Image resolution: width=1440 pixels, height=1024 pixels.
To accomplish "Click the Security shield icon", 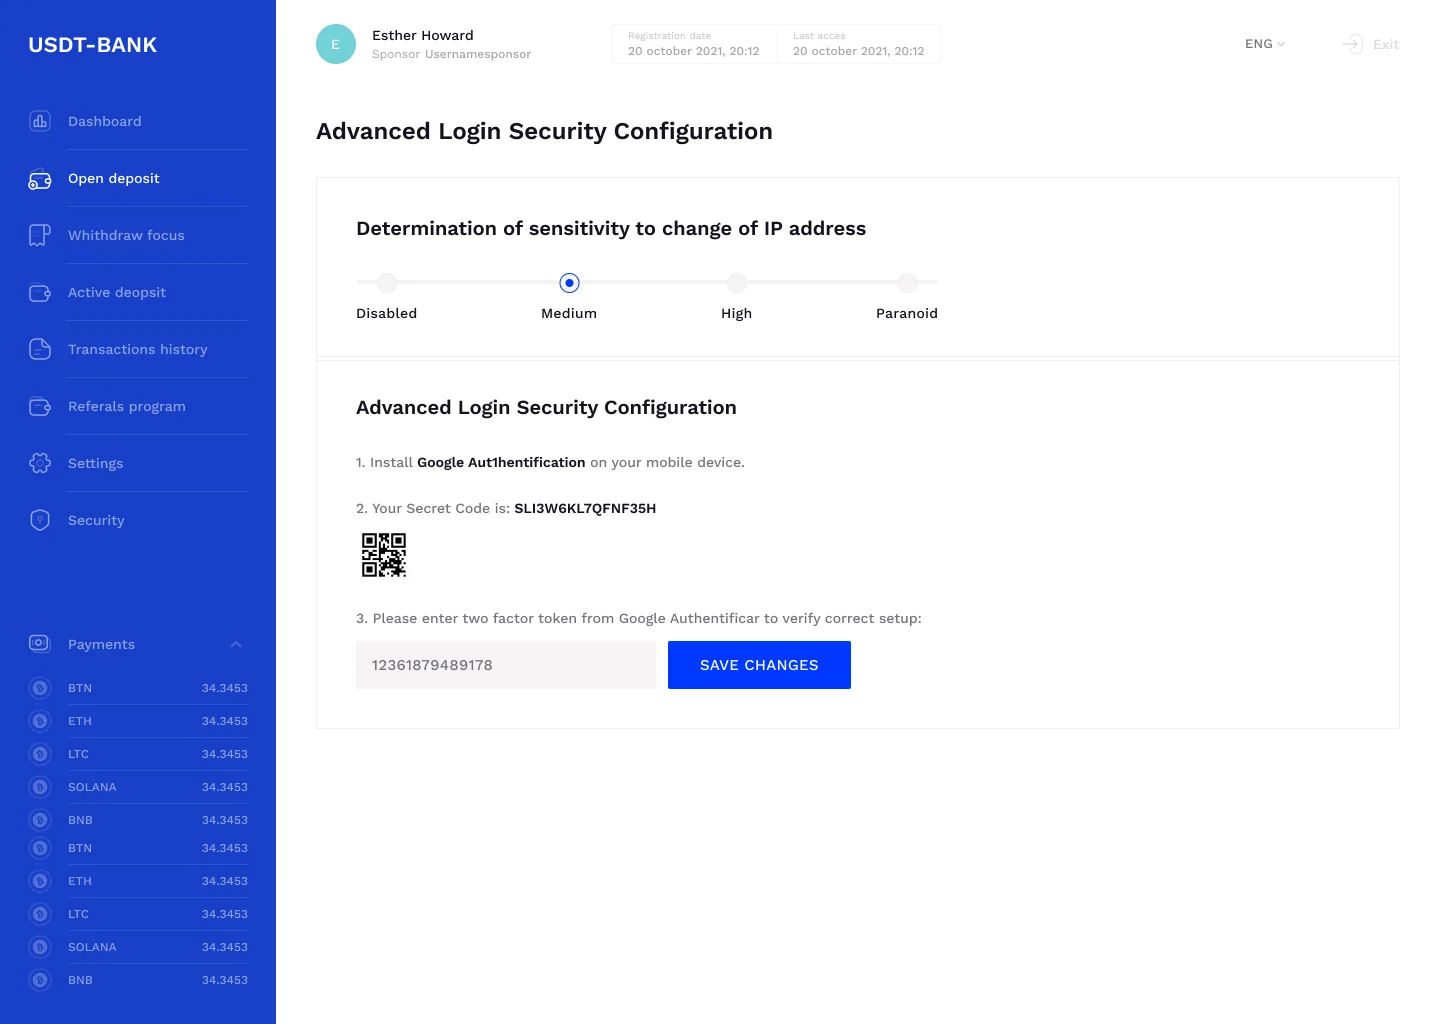I will [x=40, y=520].
